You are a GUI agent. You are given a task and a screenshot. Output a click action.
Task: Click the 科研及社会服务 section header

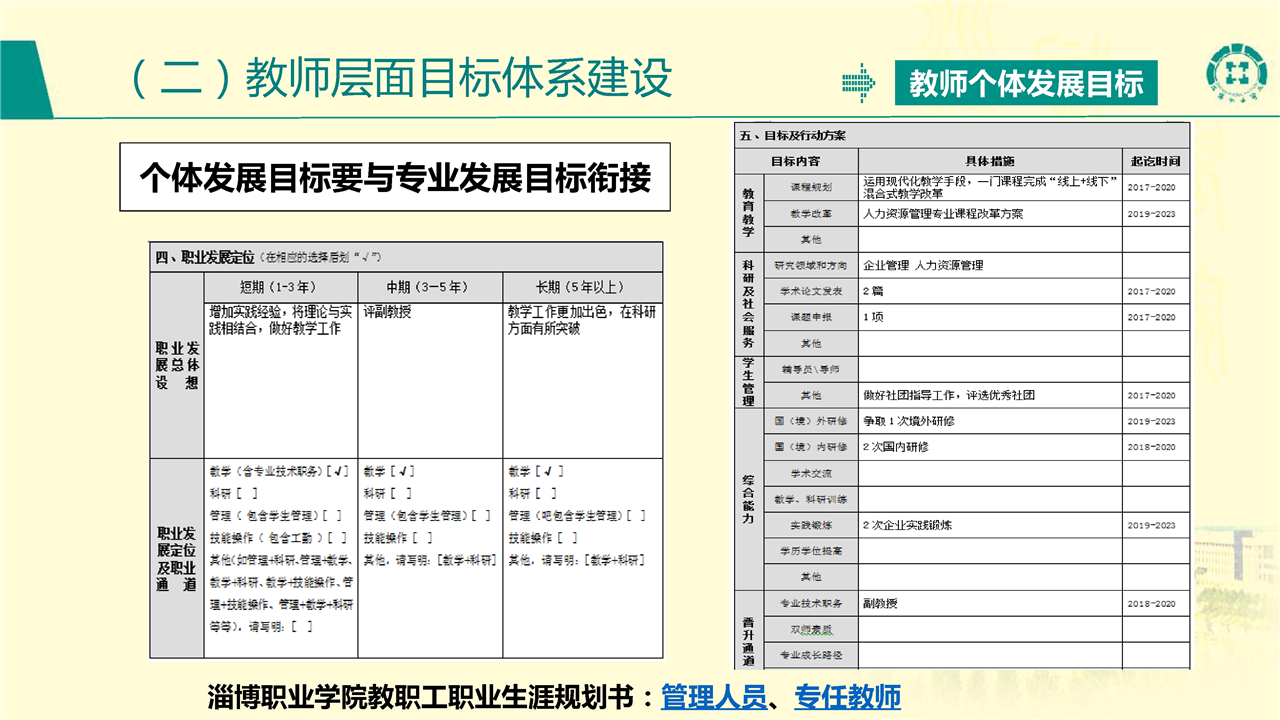748,303
